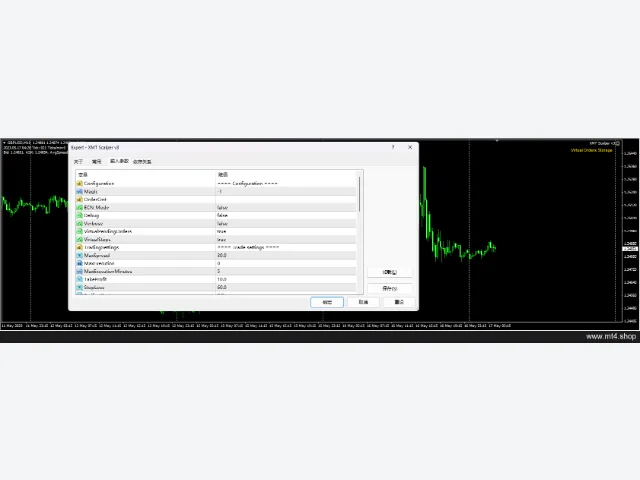The height and width of the screenshot is (480, 640).
Task: Select the '==== trade settings ====' value cell
Action: click(x=286, y=247)
